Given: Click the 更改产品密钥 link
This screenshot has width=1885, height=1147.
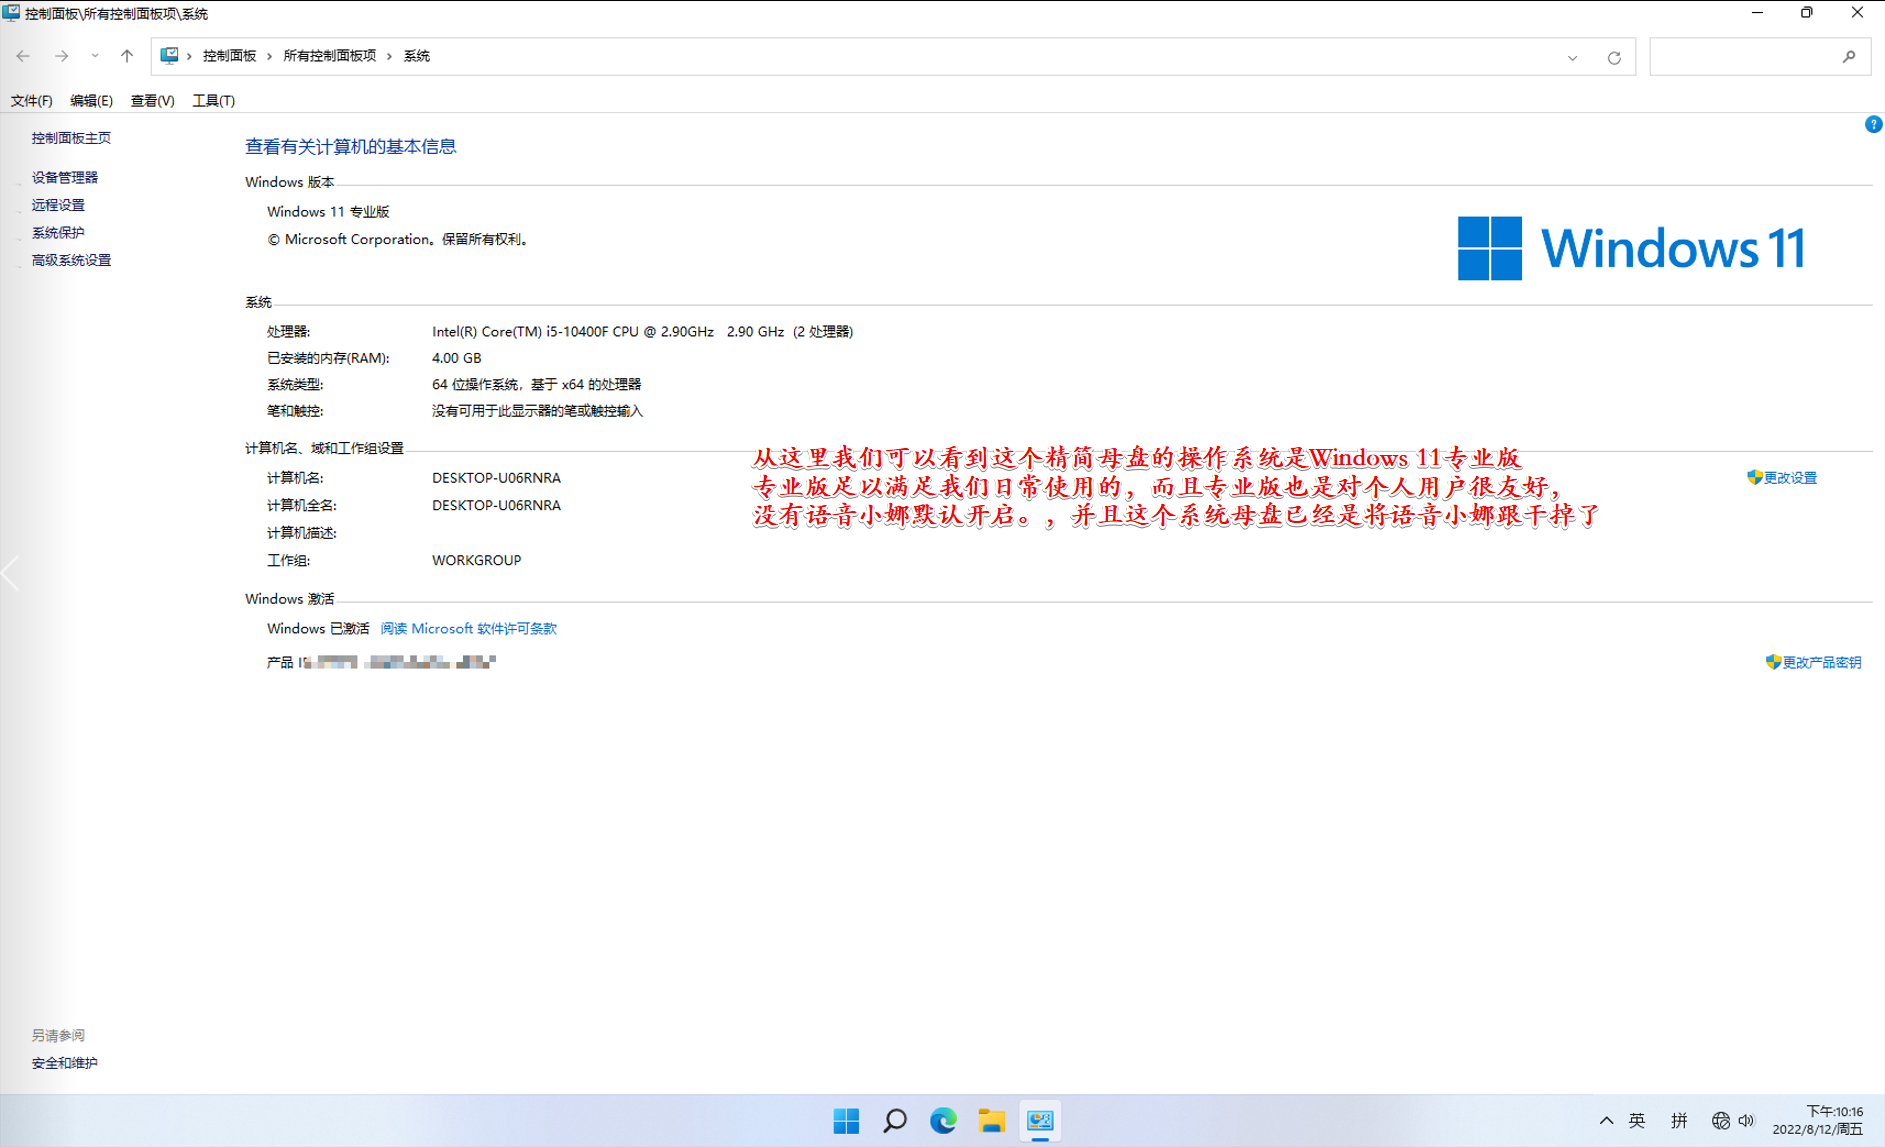Looking at the screenshot, I should pos(1820,662).
